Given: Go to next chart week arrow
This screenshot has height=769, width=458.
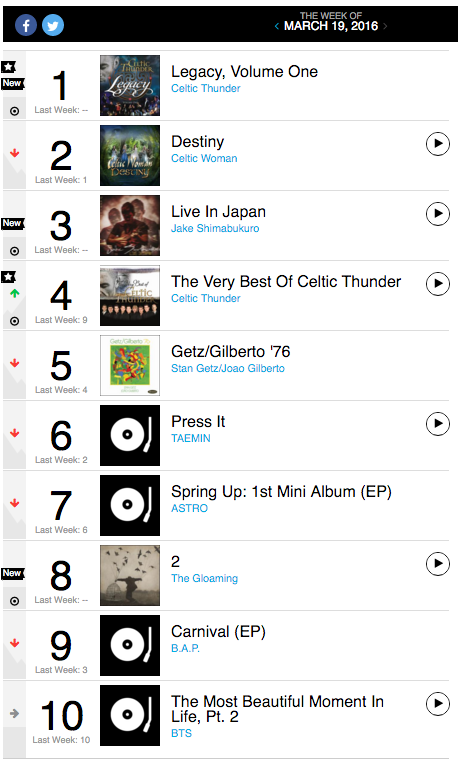Looking at the screenshot, I should pos(385,26).
